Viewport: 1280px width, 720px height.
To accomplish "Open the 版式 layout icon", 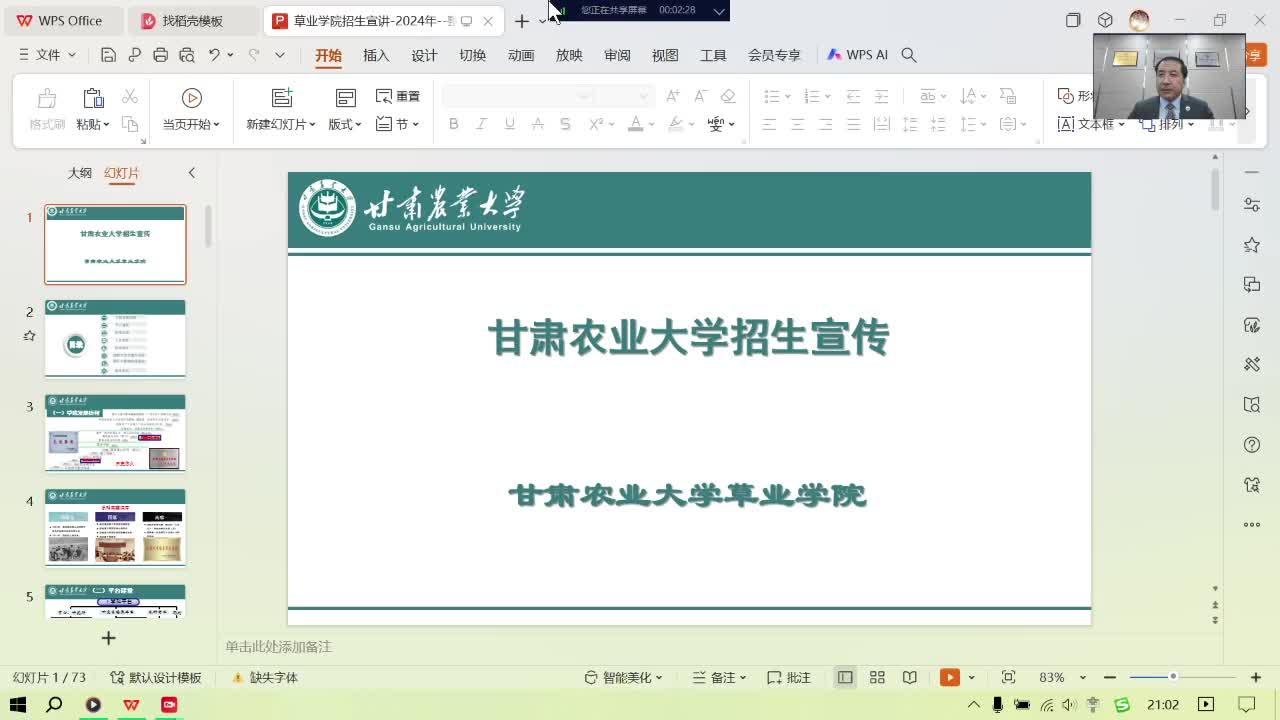I will tap(345, 97).
